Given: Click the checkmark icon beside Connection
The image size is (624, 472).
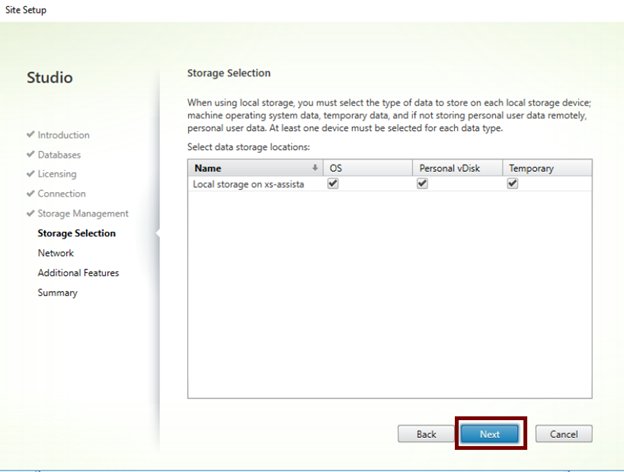Looking at the screenshot, I should click(31, 193).
